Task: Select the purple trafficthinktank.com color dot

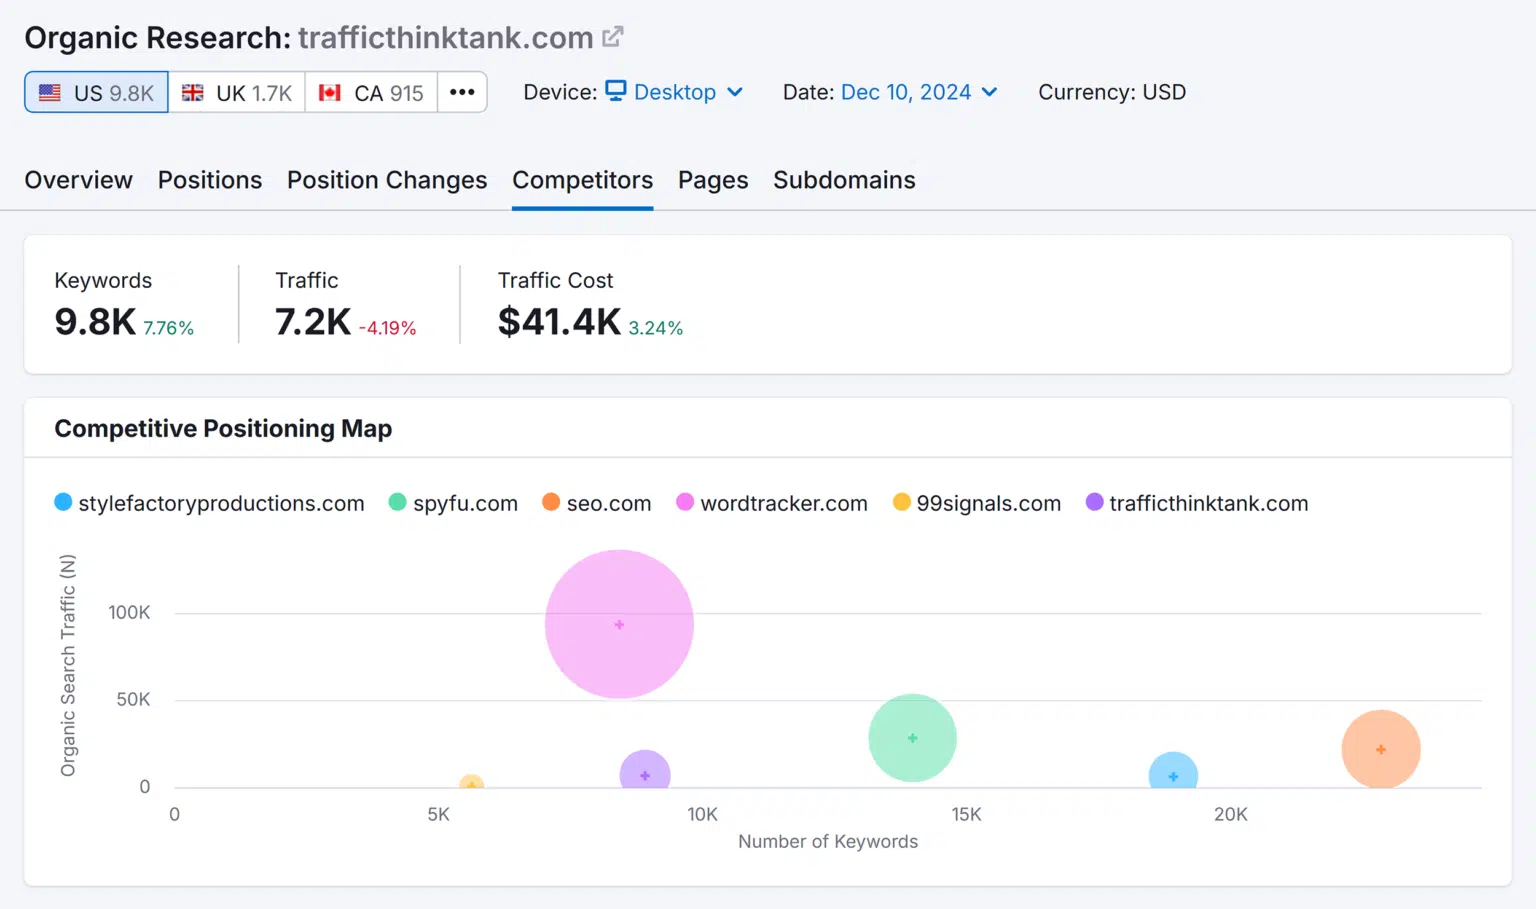Action: 1093,503
